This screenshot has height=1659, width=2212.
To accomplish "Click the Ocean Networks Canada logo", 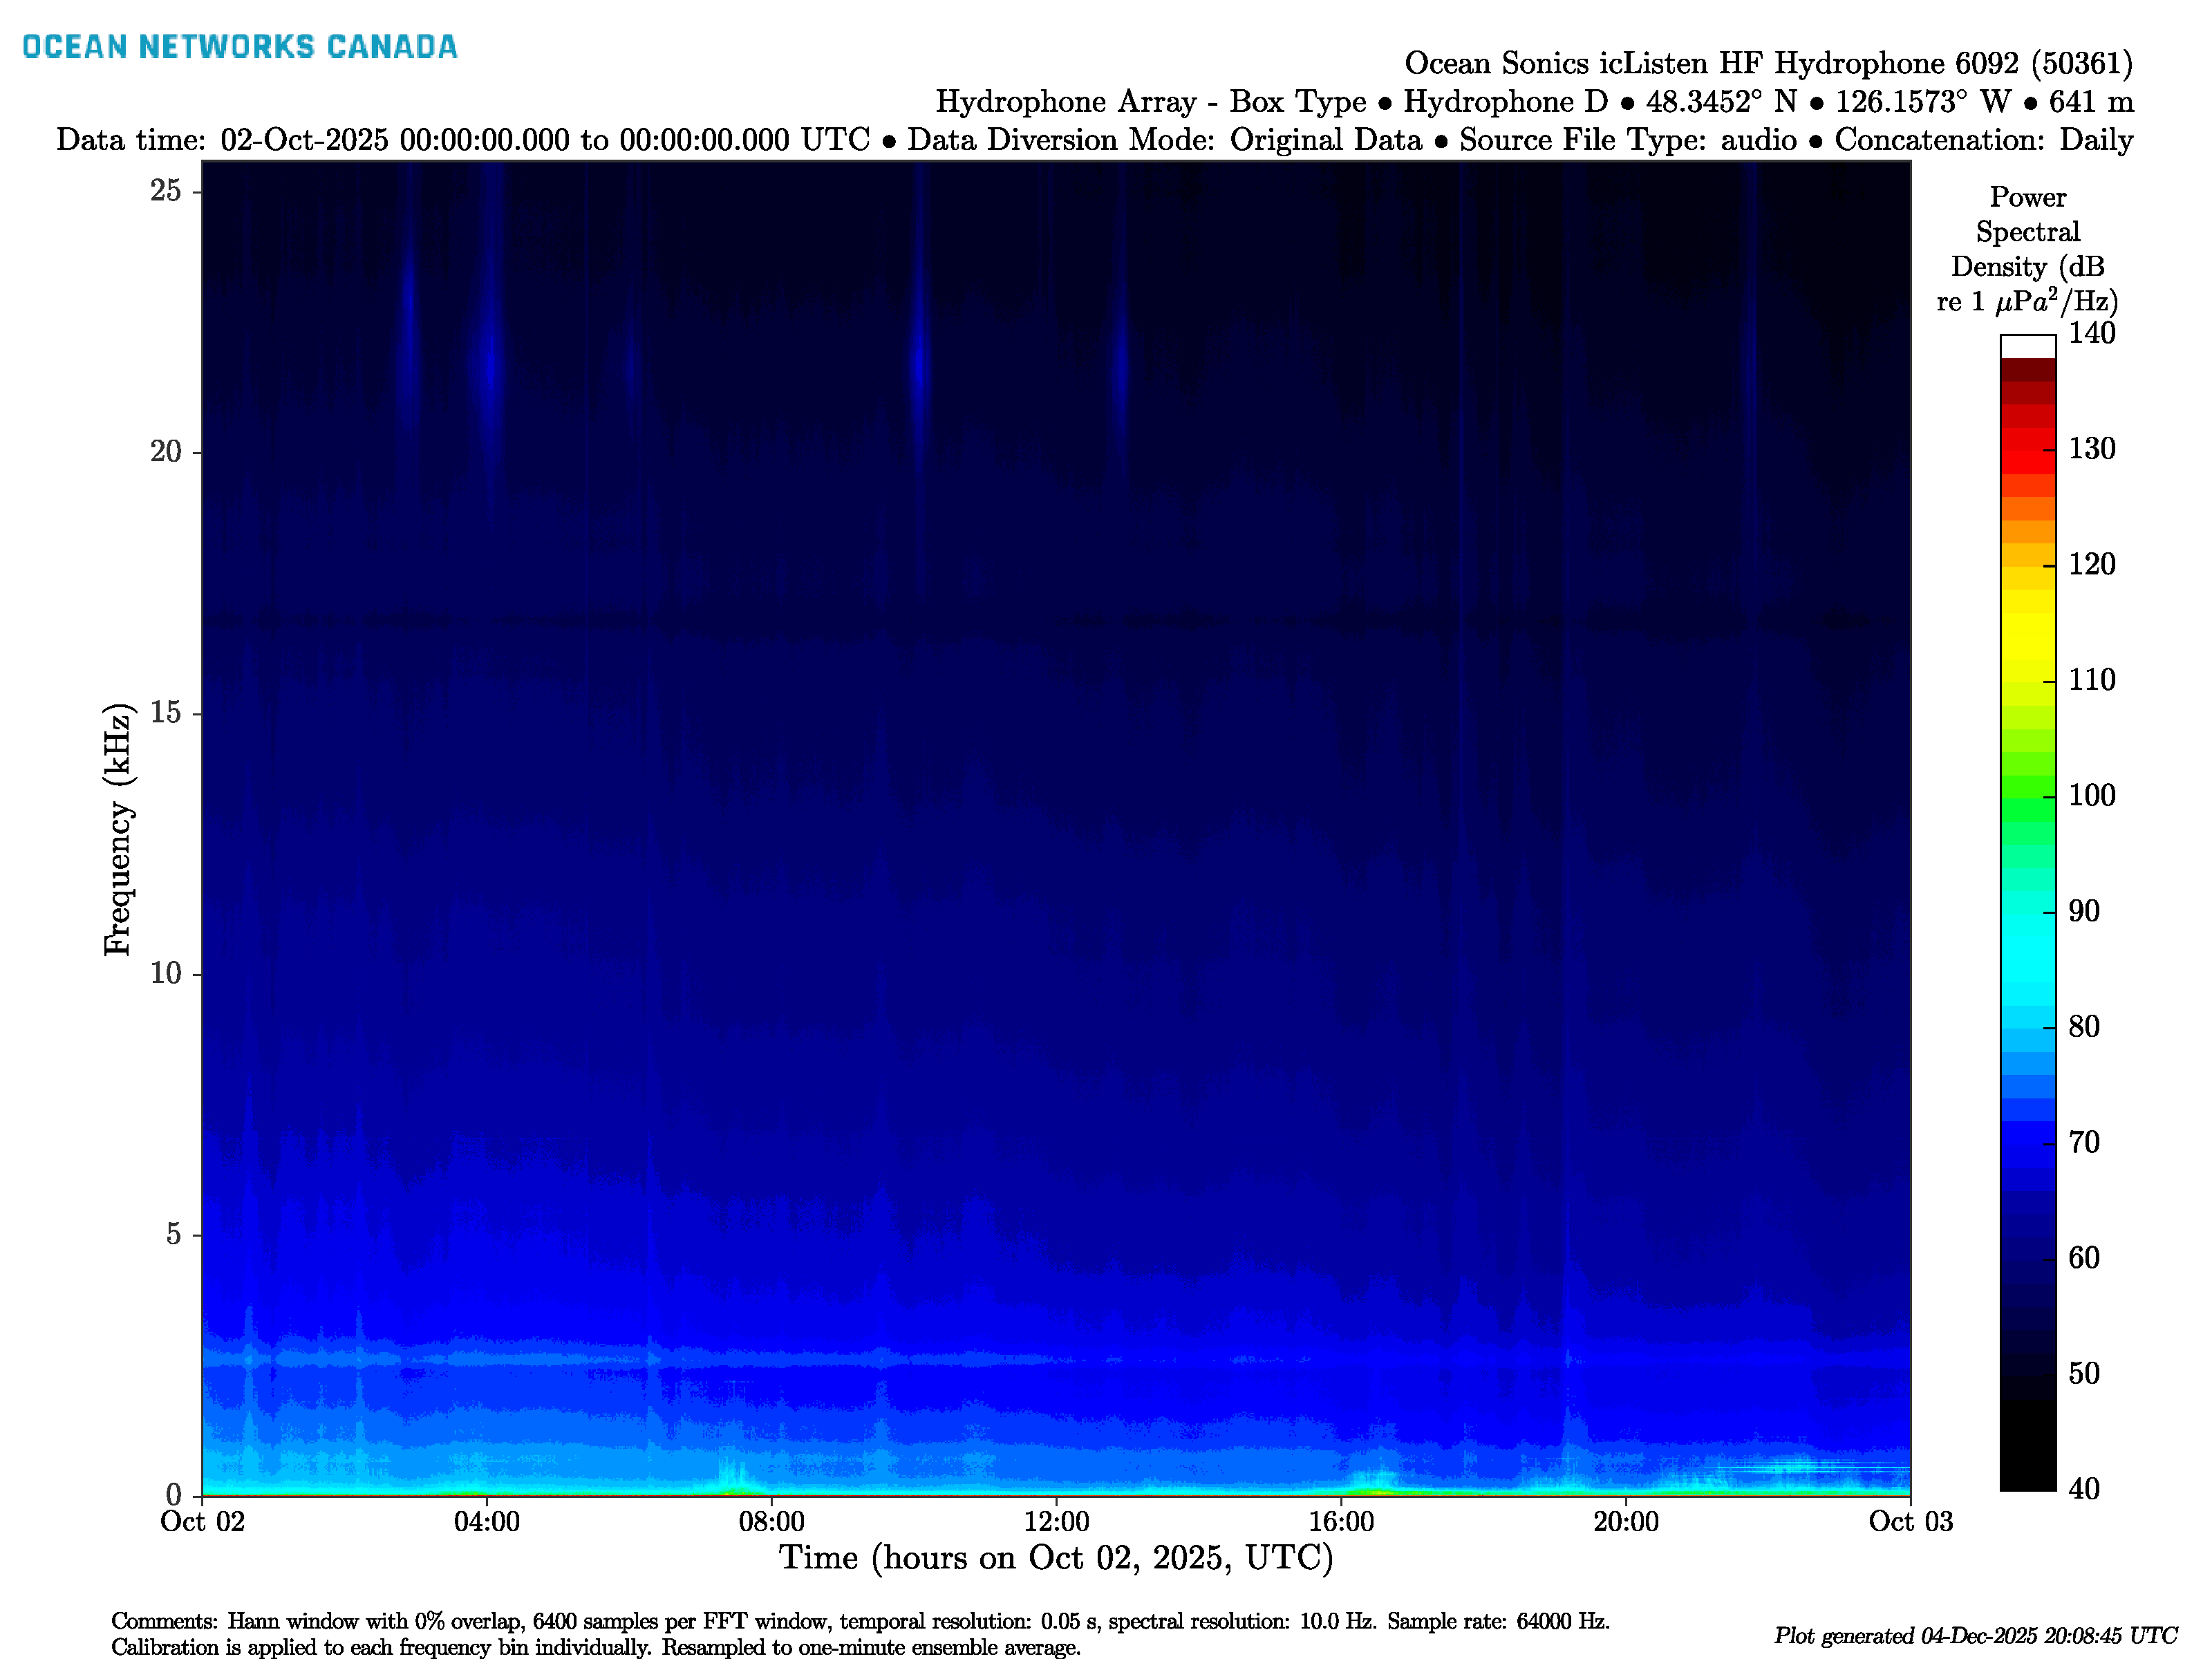I will [x=239, y=47].
